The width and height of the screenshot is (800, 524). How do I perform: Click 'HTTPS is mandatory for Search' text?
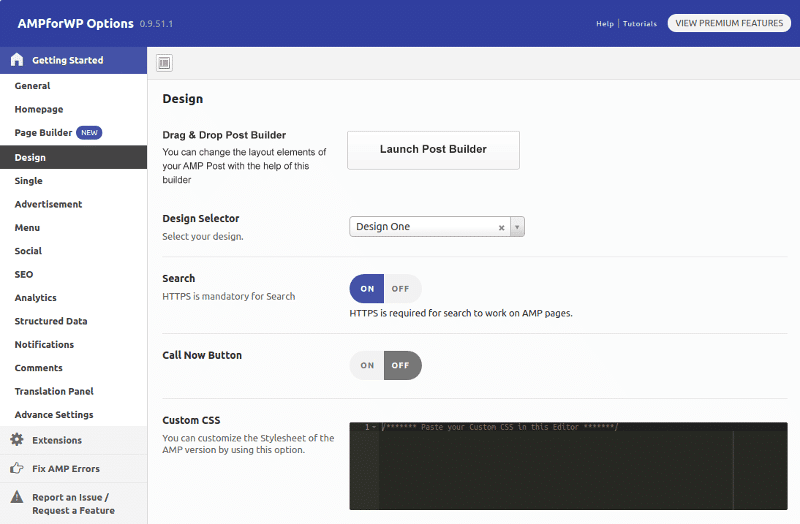coord(229,296)
